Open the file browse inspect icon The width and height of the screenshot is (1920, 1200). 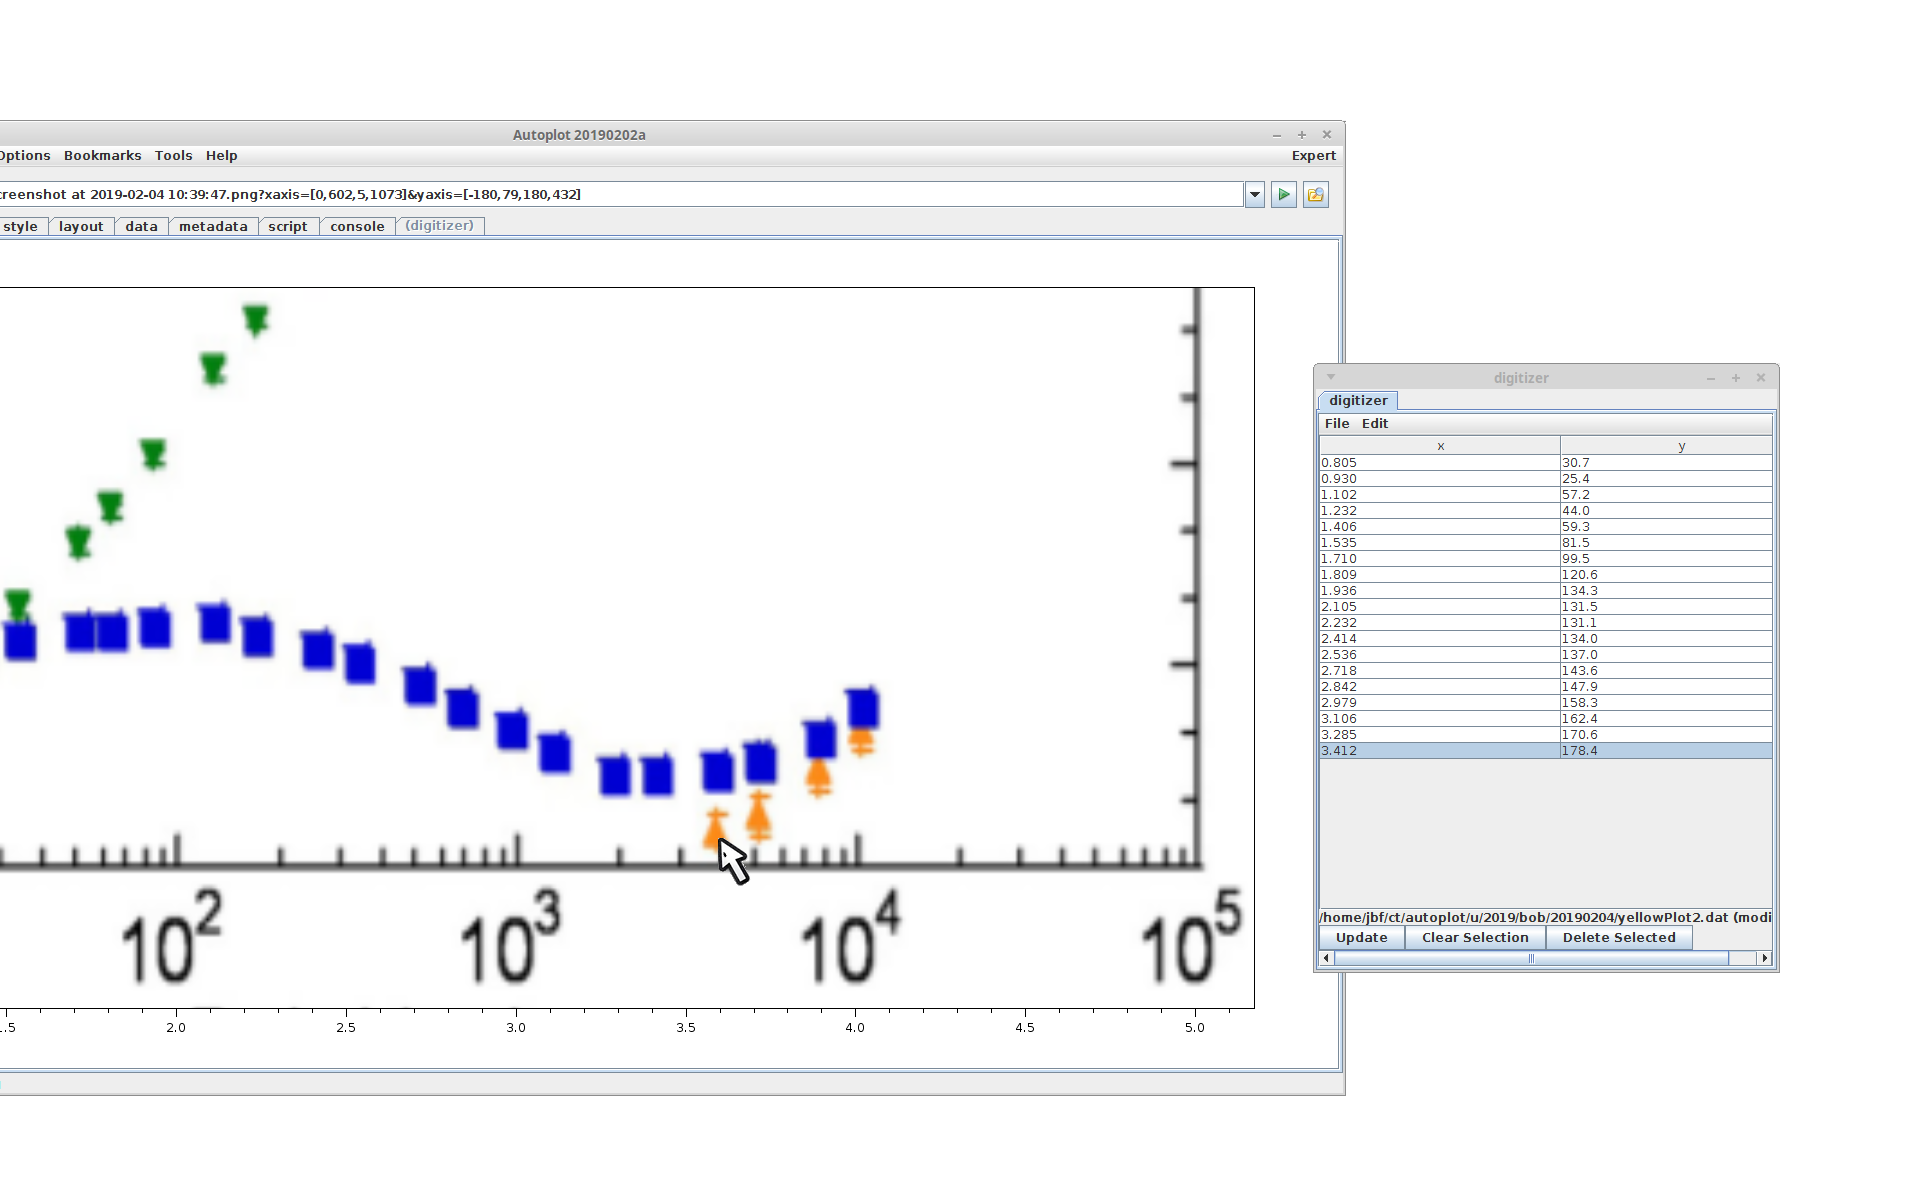[x=1316, y=195]
